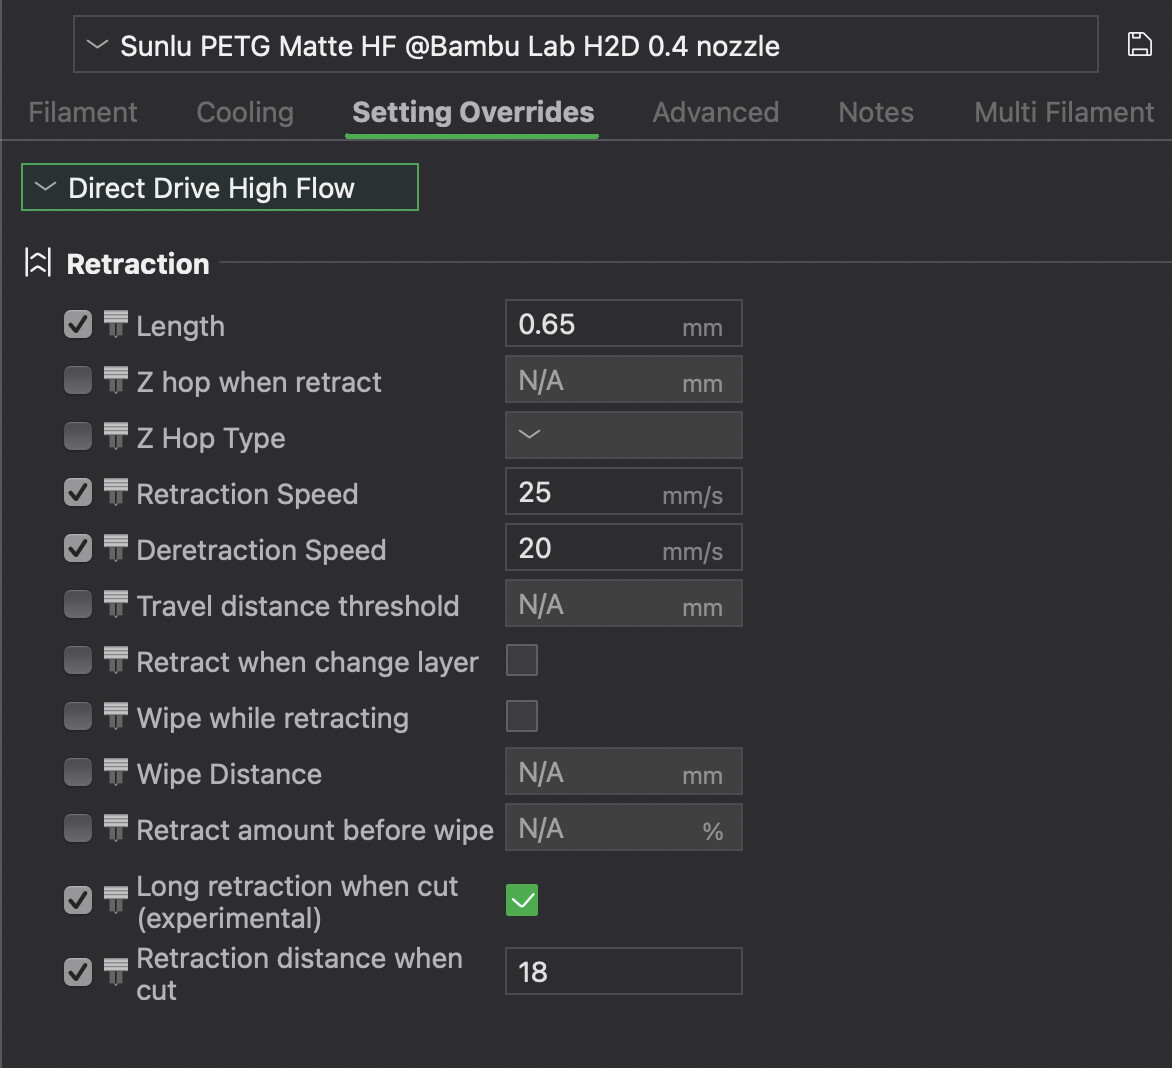
Task: Enable the Z hop when retract override checkbox
Action: point(78,380)
